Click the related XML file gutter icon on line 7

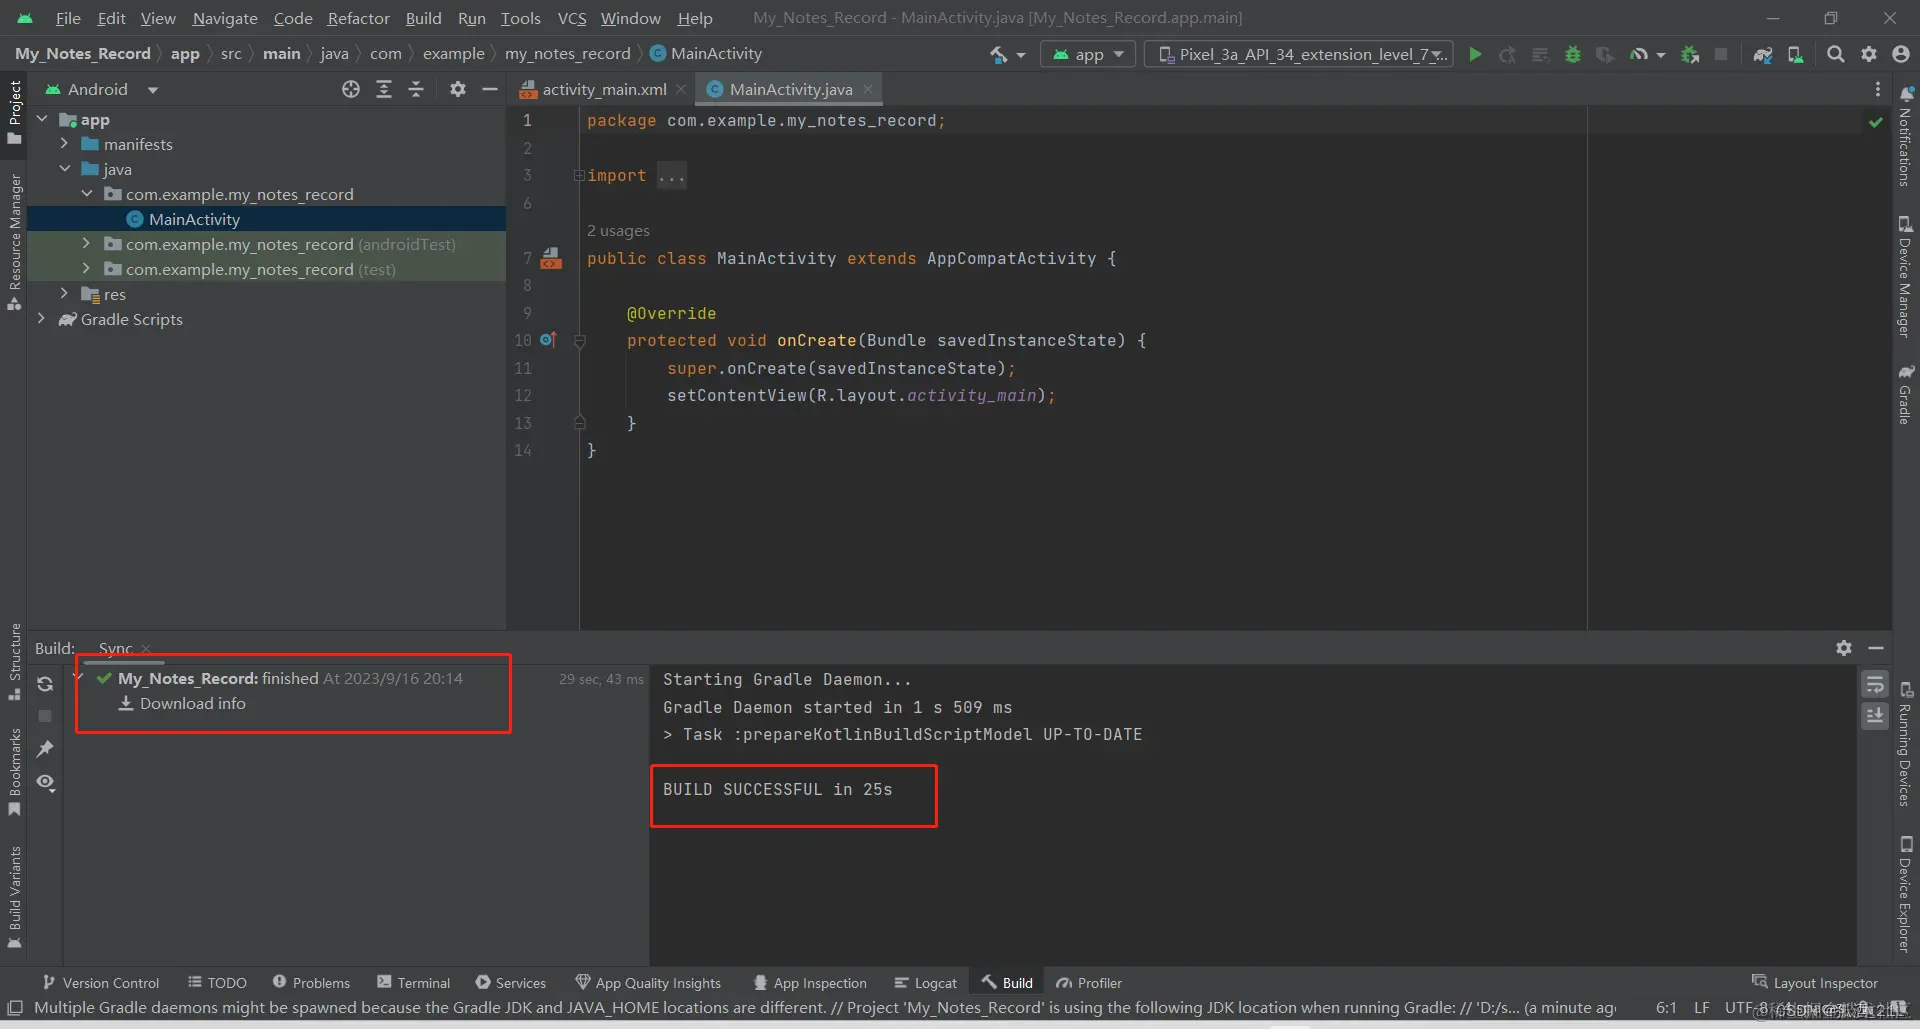pyautogui.click(x=551, y=259)
